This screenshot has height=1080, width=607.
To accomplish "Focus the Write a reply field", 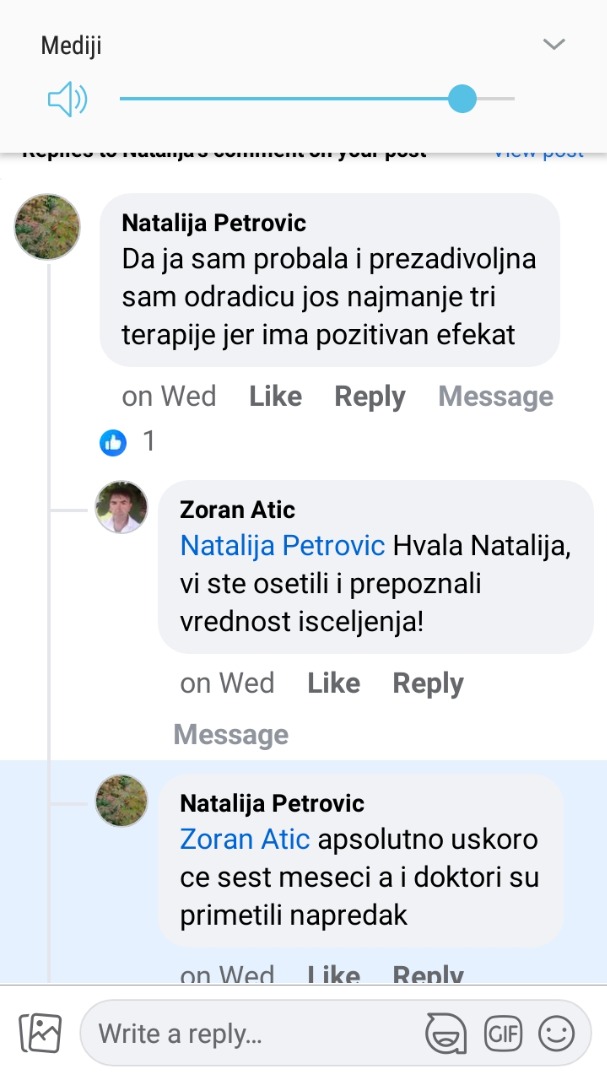I will pos(250,1033).
